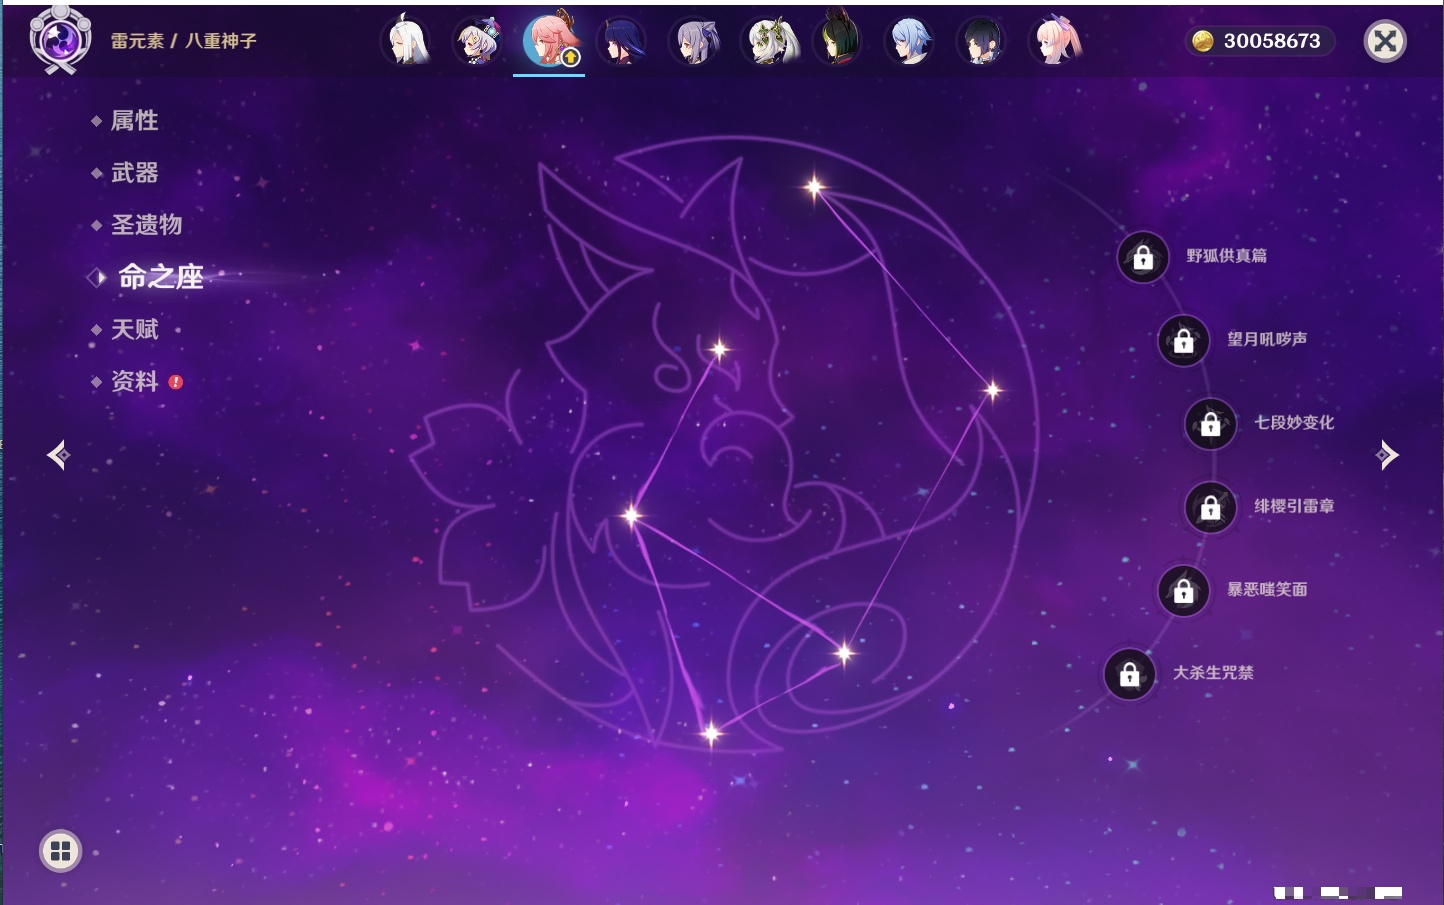Click the Mora coin icon

coord(1202,41)
